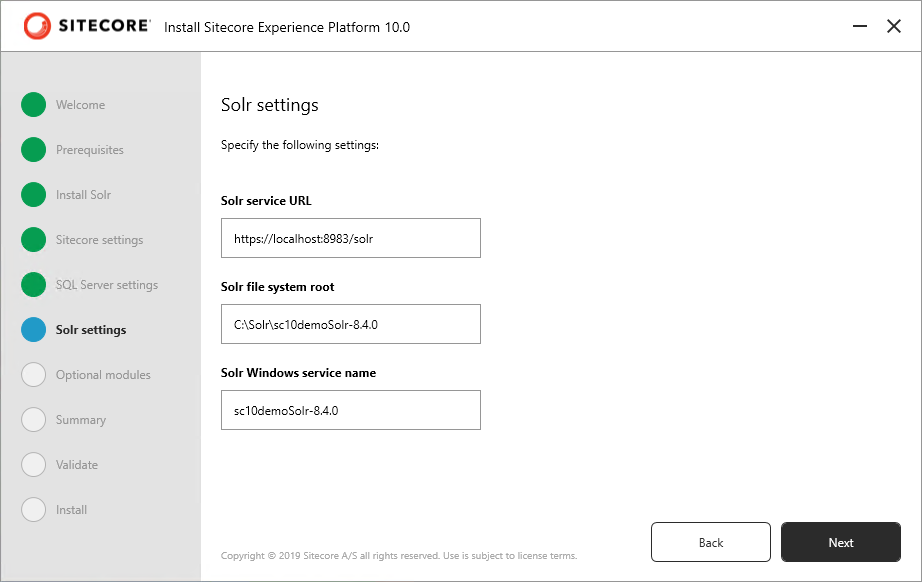Click the green SQL Server settings circle
Viewport: 922px width, 582px height.
[x=34, y=285]
